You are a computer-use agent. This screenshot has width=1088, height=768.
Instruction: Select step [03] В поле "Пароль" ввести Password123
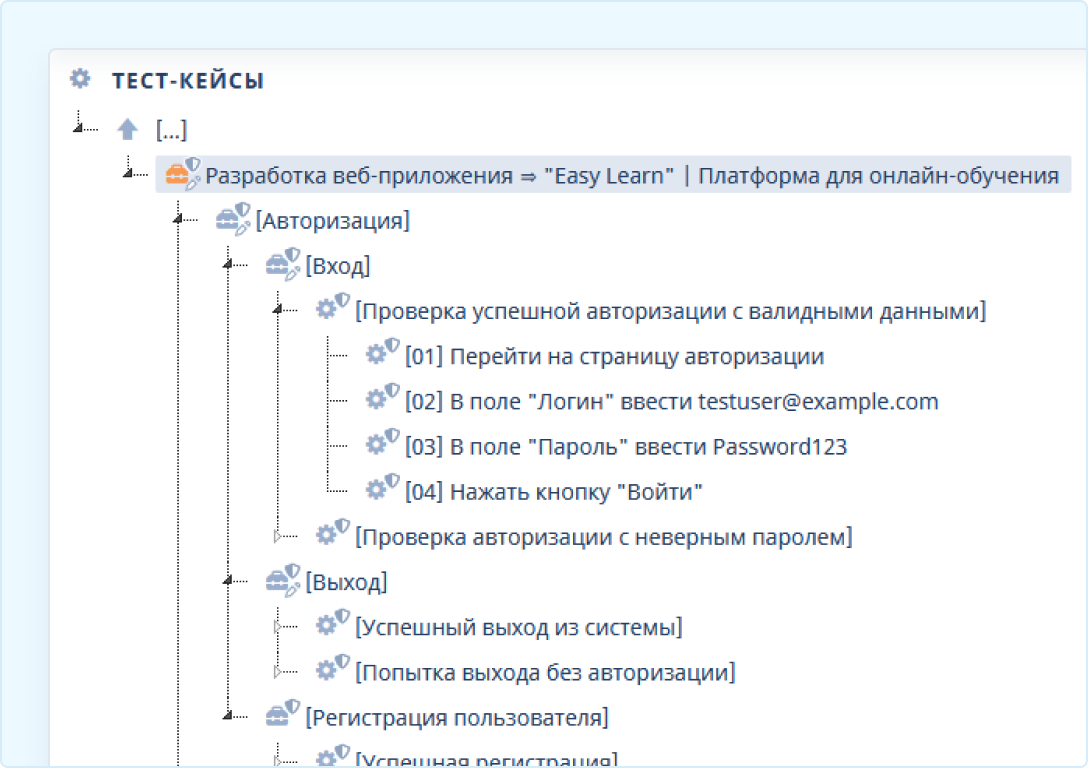click(625, 446)
